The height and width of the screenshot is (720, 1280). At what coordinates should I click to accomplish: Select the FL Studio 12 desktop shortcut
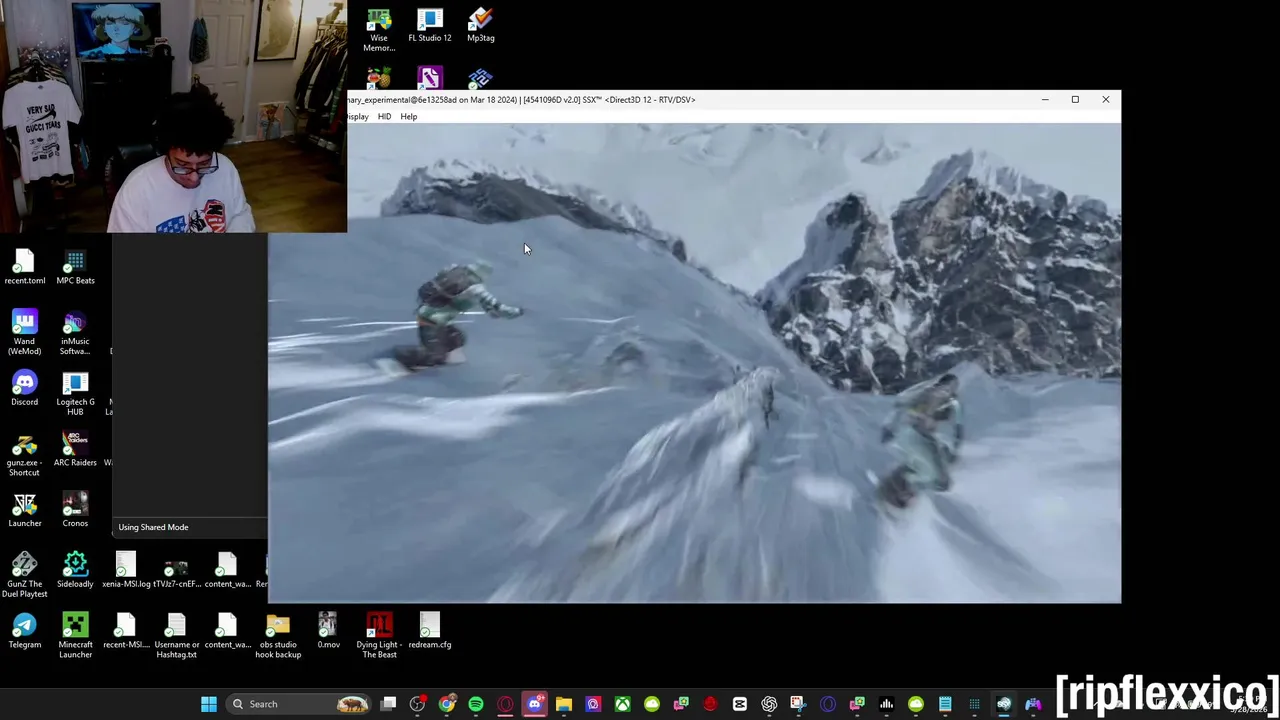pyautogui.click(x=430, y=27)
